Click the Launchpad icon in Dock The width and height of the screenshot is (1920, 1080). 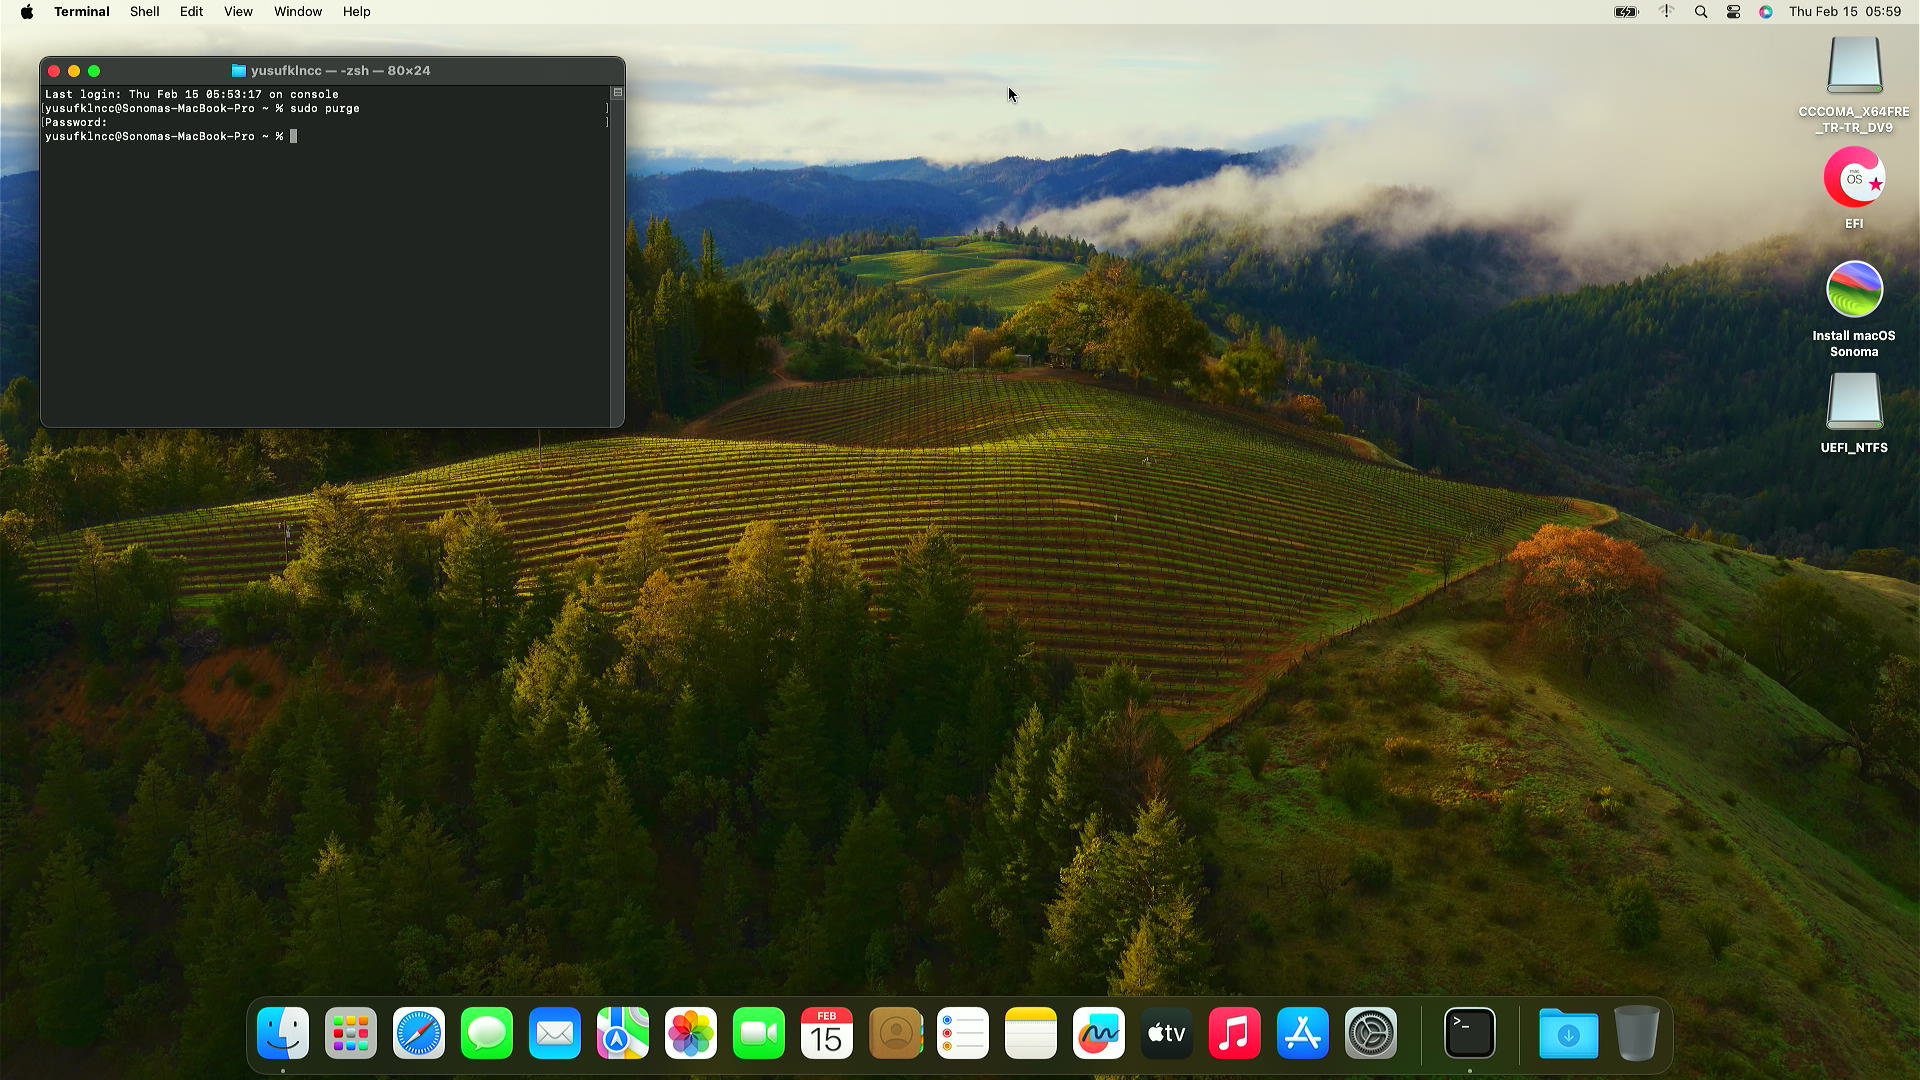point(350,1033)
